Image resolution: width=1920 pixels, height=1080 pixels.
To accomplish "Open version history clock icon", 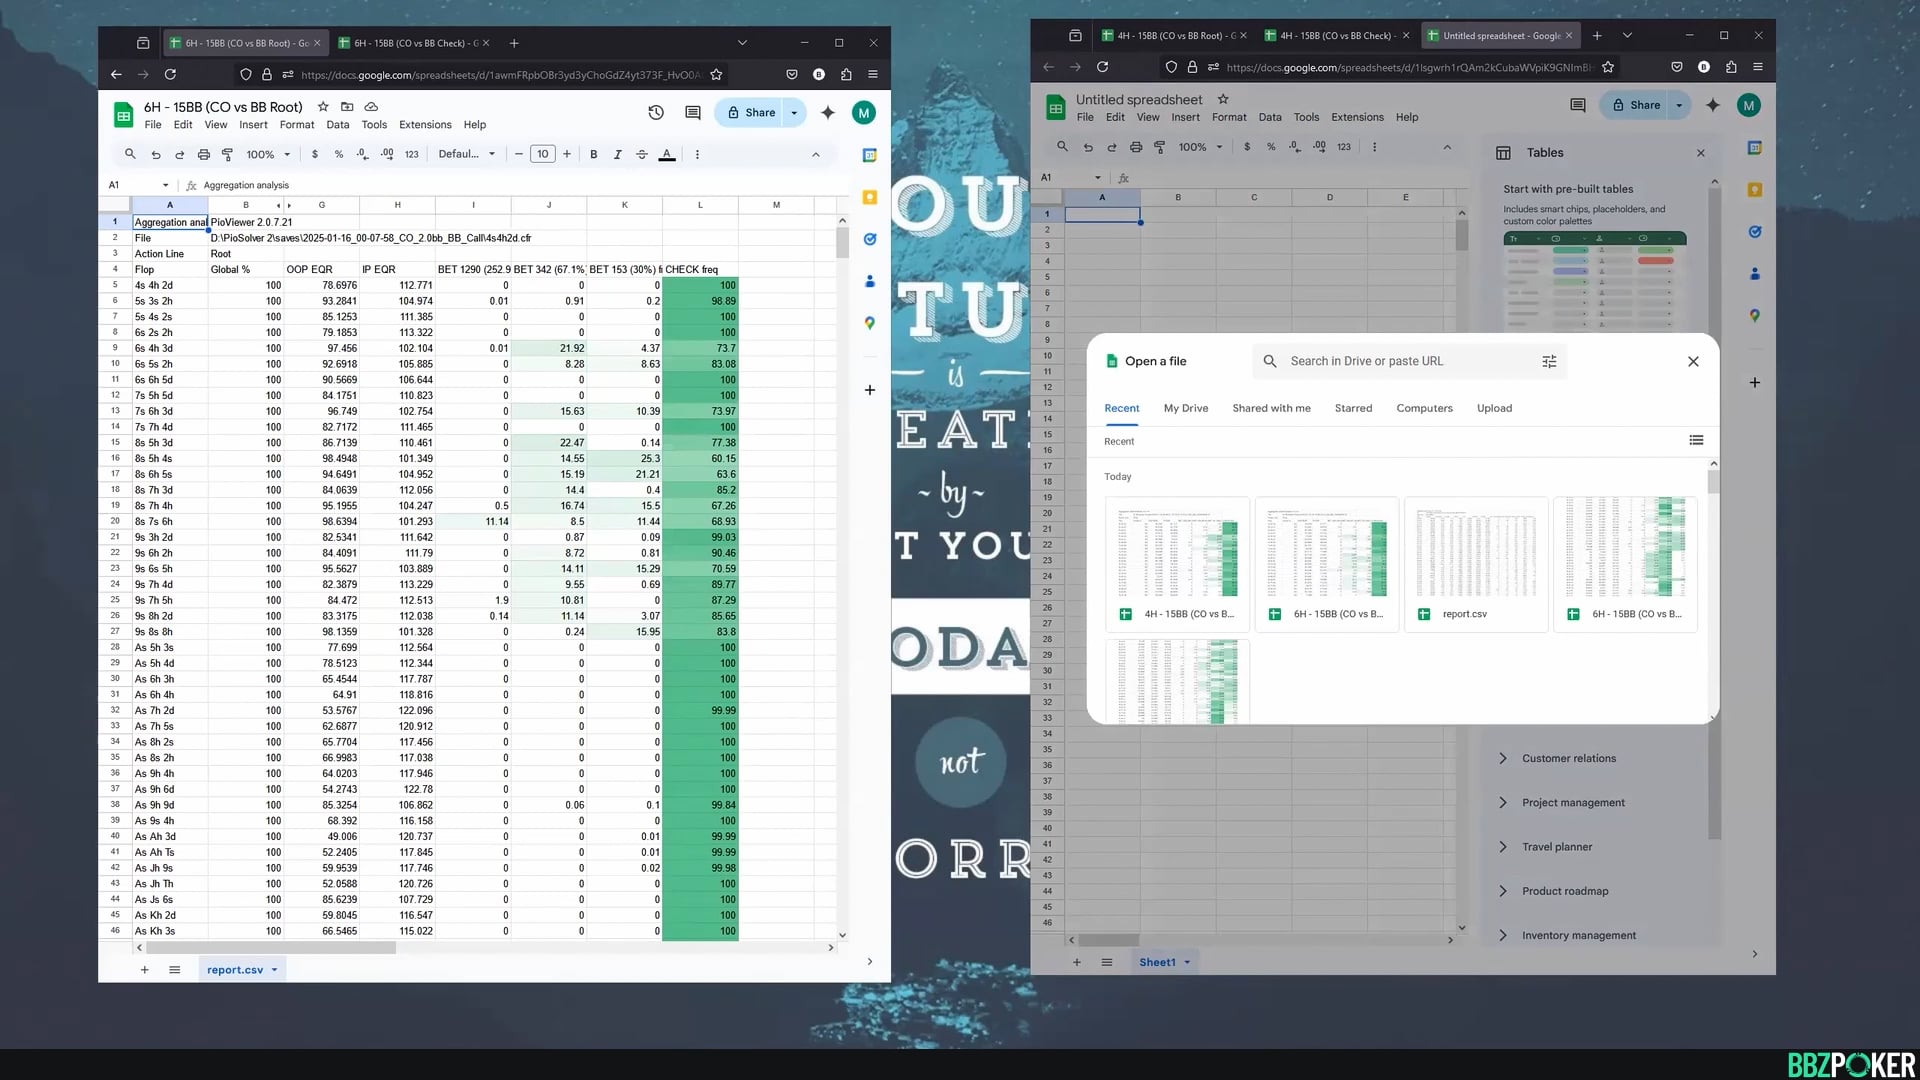I will (x=656, y=113).
